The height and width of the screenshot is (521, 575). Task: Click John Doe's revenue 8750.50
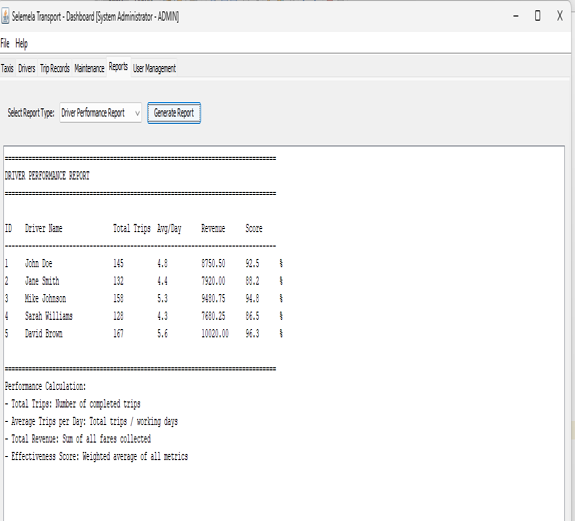tap(213, 264)
